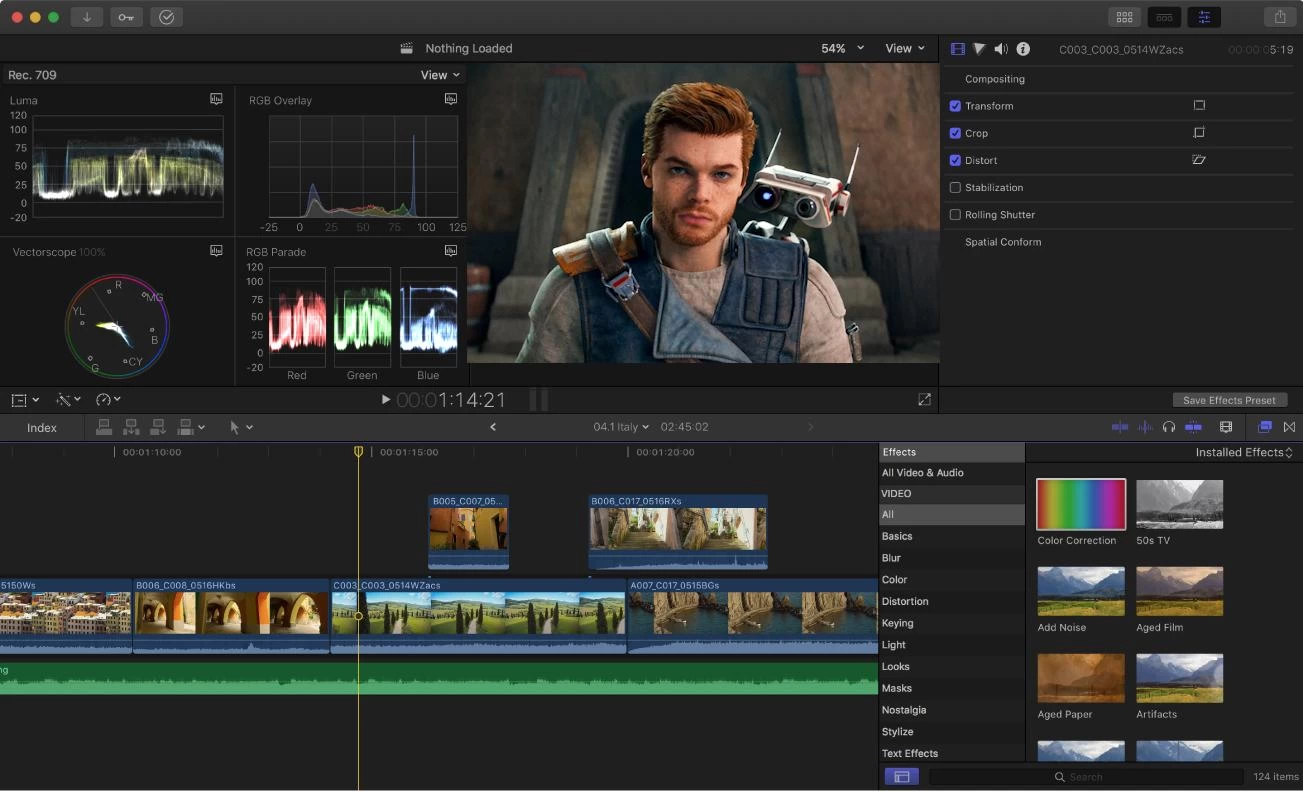
Task: Open the Audio inspector speaker icon
Action: coord(1001,49)
